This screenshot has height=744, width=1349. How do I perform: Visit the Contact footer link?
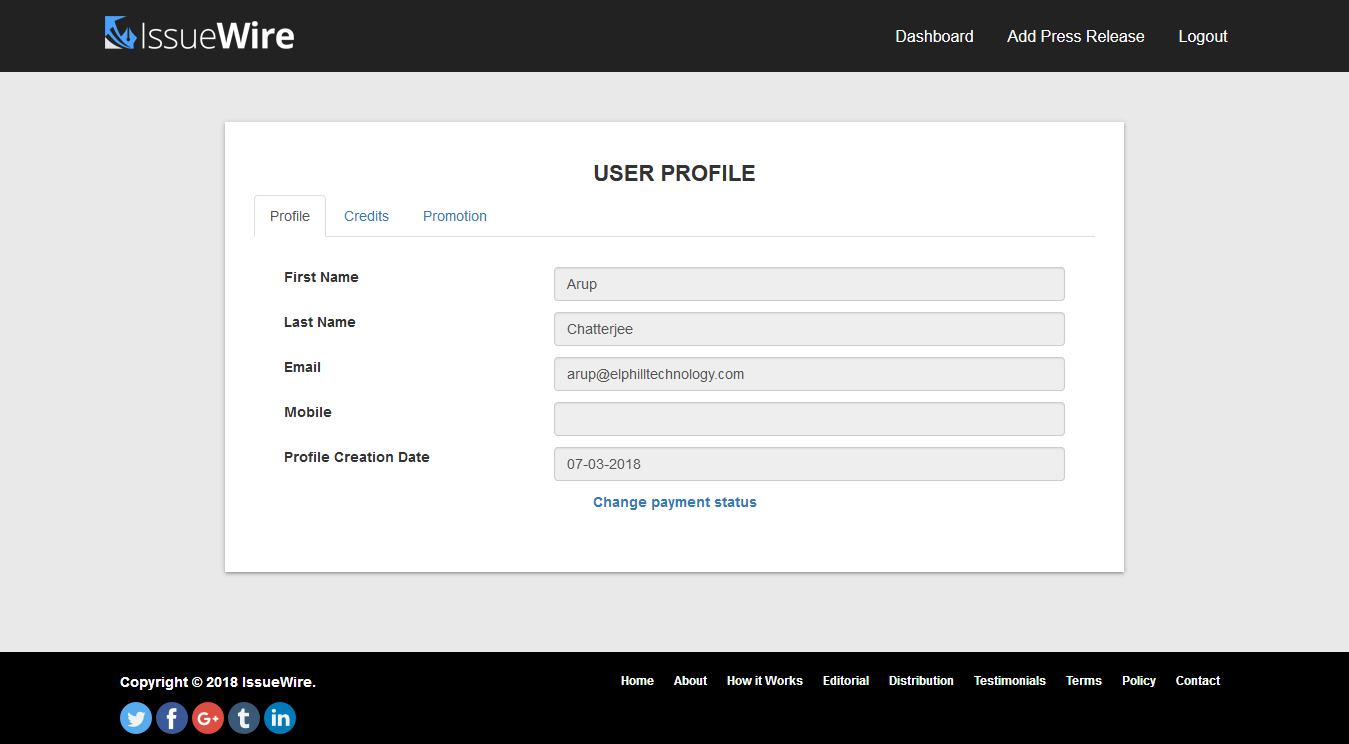click(1197, 681)
